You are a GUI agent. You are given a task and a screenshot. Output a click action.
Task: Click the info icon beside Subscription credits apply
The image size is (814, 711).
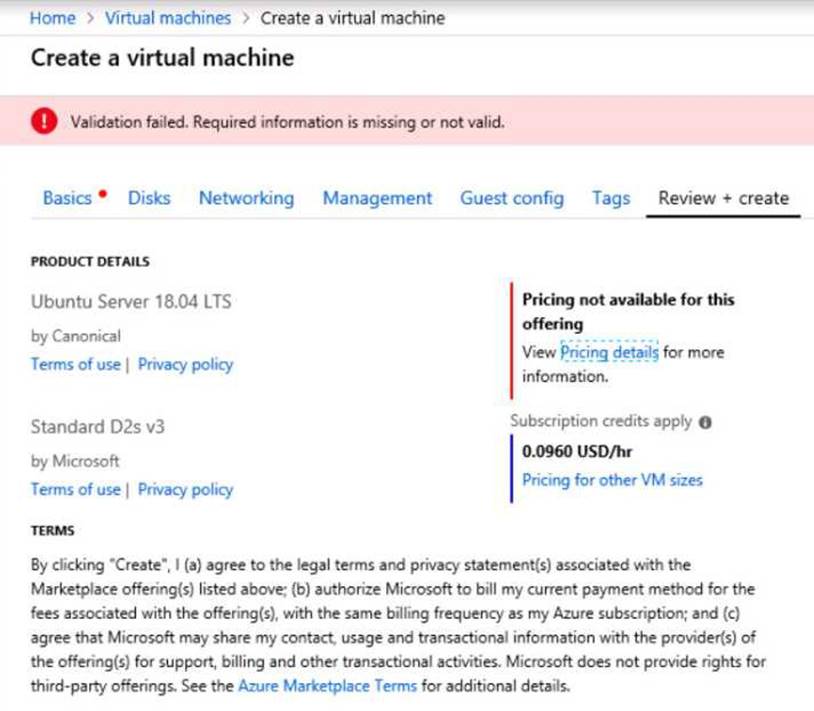705,422
